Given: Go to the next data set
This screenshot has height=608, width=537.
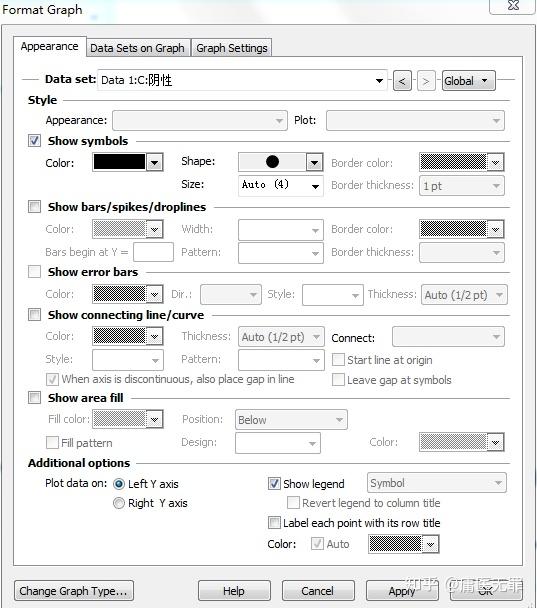Looking at the screenshot, I should click(x=426, y=81).
